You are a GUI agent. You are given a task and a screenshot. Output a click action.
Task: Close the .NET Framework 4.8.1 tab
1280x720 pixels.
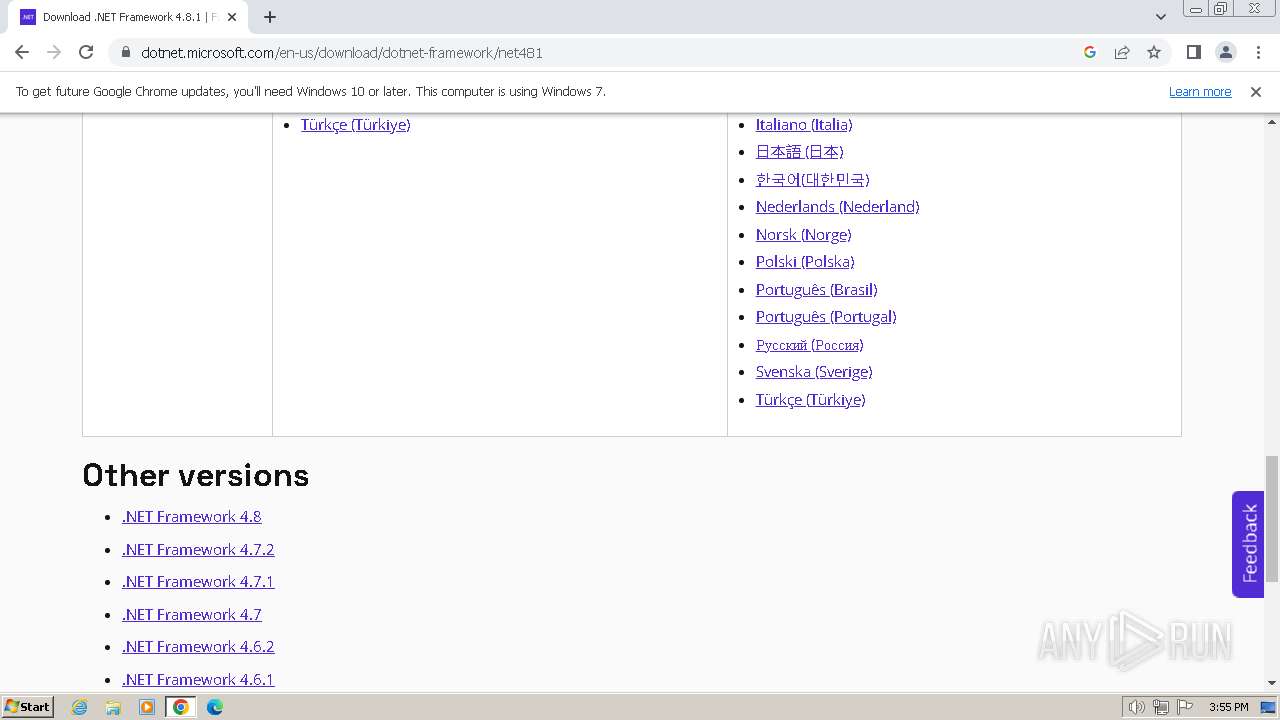232,17
